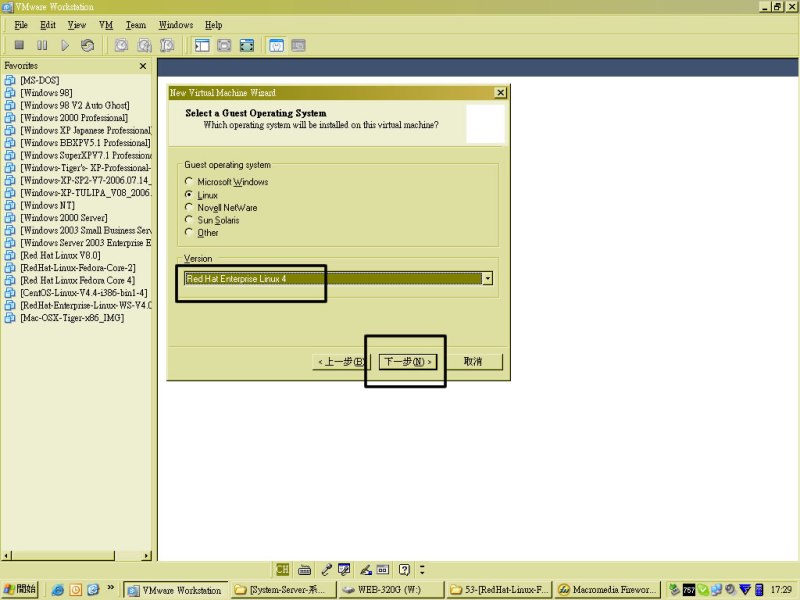Click the Power On play icon
Image resolution: width=800 pixels, height=600 pixels.
[x=65, y=45]
